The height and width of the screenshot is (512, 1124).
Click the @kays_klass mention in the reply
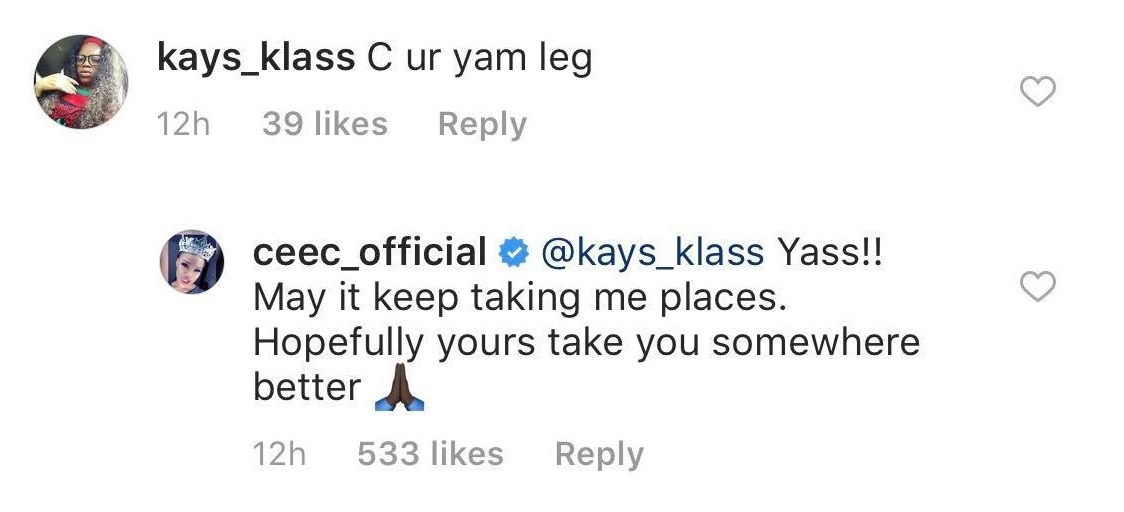point(652,252)
